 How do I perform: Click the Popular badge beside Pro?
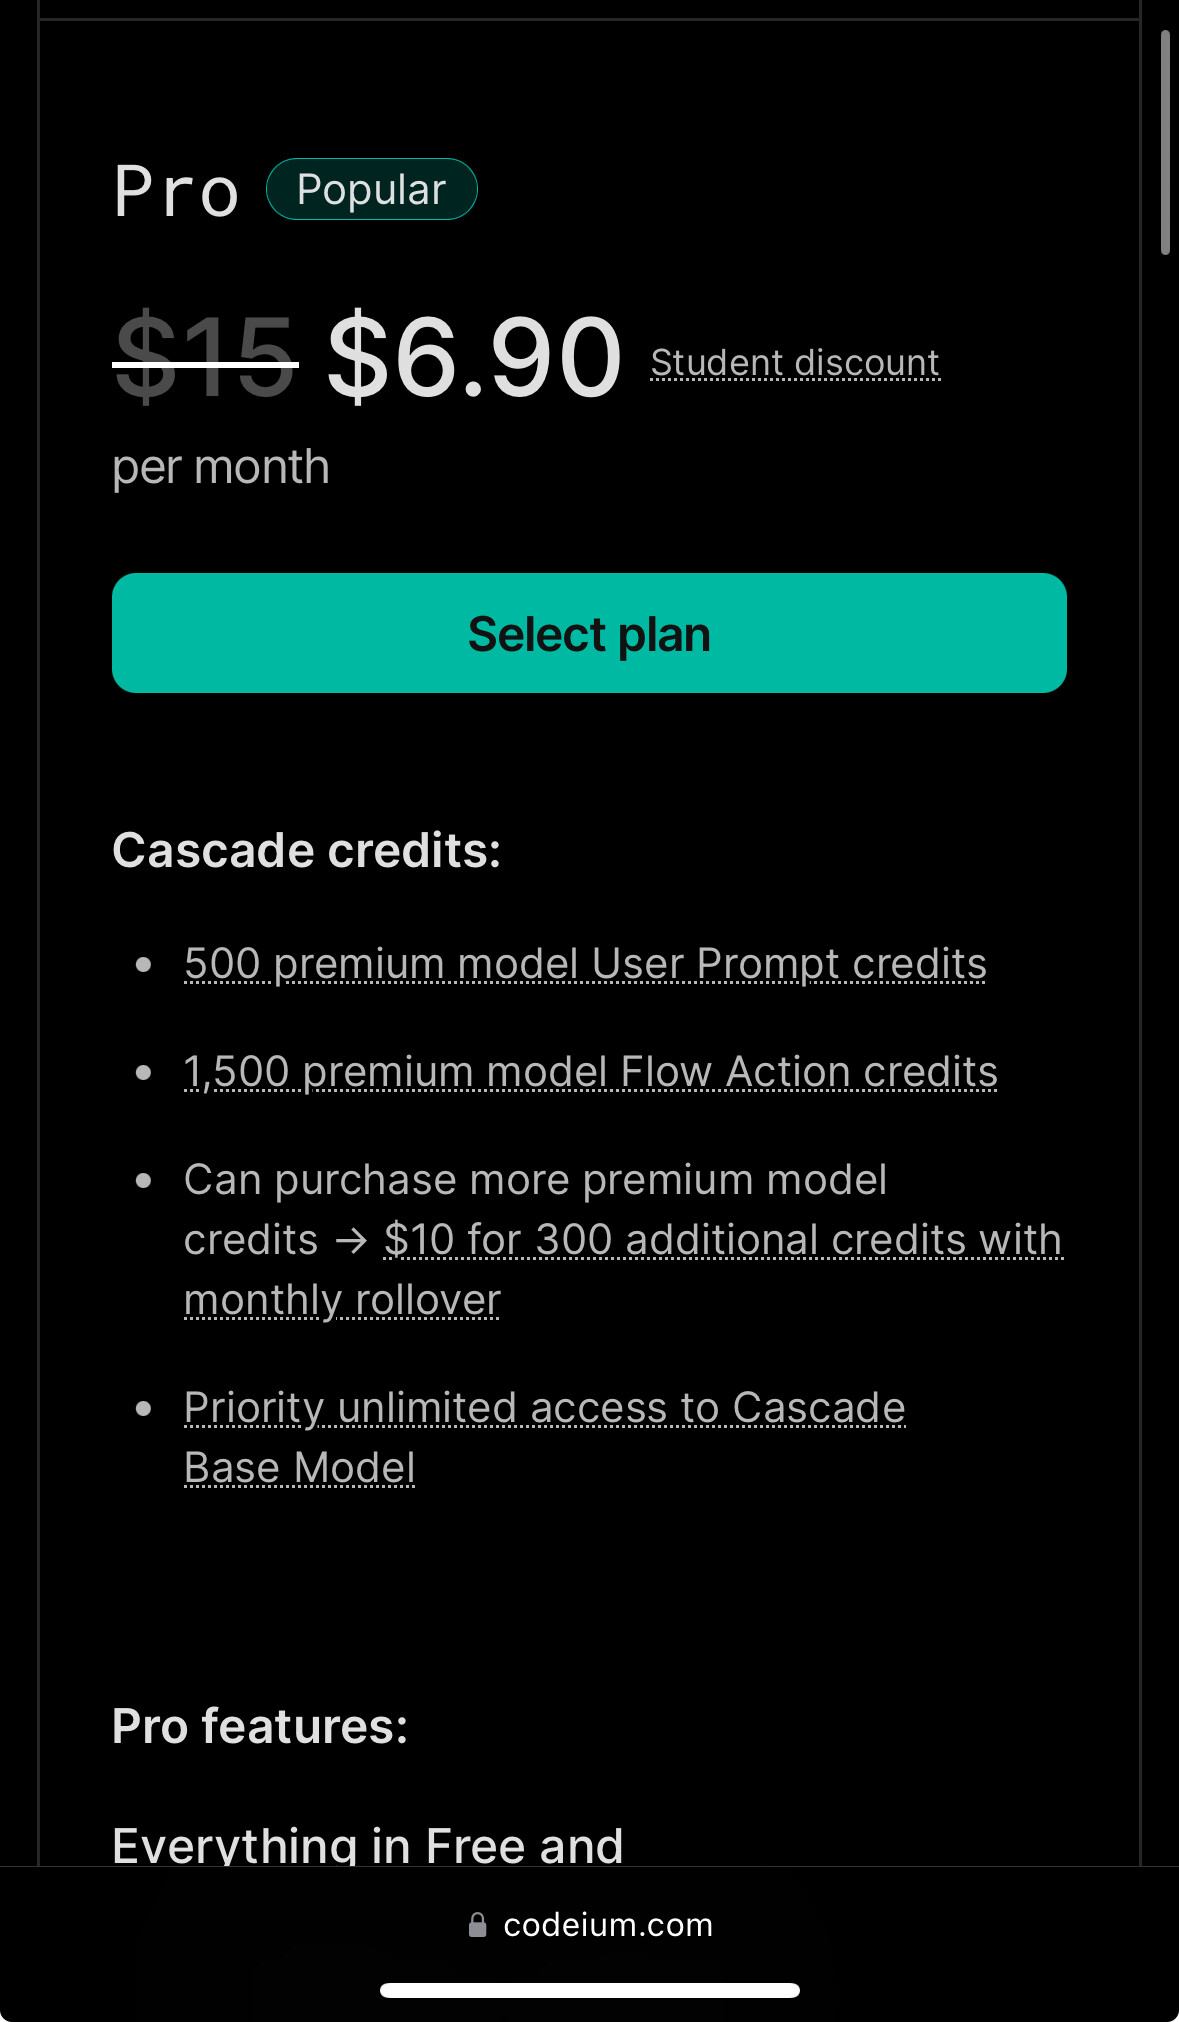[372, 189]
